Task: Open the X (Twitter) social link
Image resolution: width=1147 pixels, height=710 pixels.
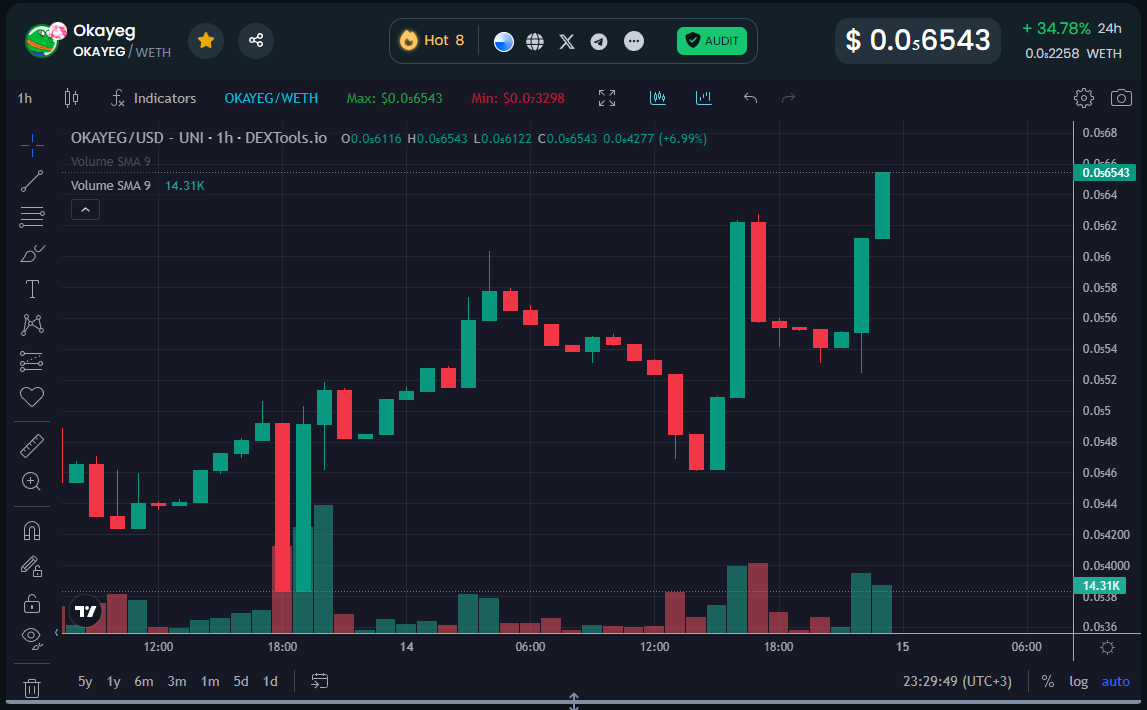Action: [x=567, y=41]
